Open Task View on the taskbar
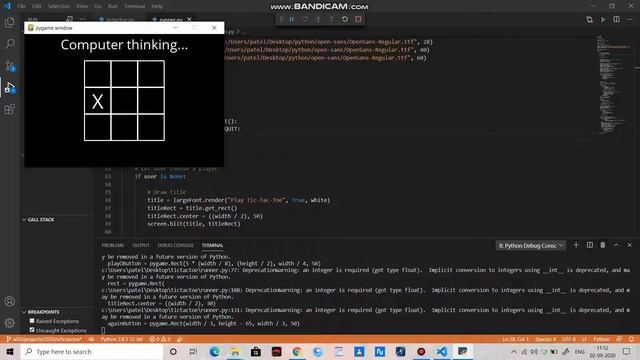640x360 pixels. (193, 351)
